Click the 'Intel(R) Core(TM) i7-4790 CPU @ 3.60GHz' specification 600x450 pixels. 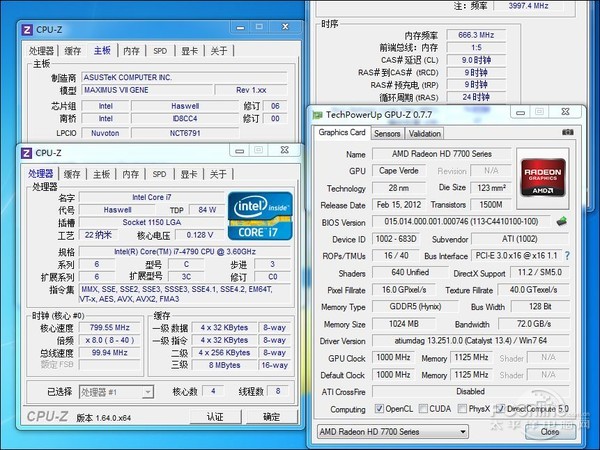coord(185,251)
